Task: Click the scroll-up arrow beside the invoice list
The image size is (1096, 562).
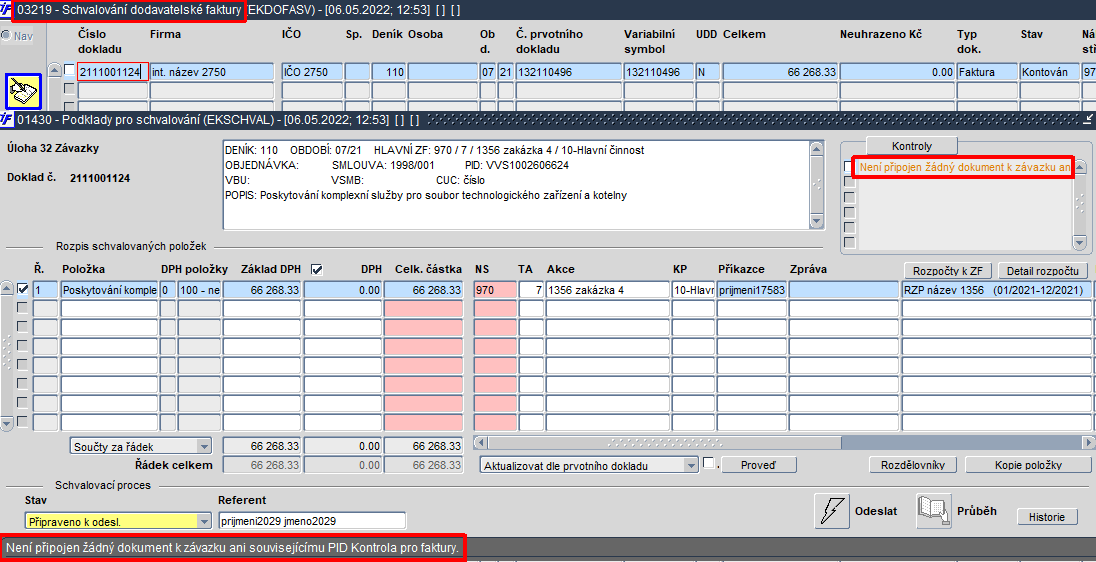Action: pyautogui.click(x=54, y=71)
